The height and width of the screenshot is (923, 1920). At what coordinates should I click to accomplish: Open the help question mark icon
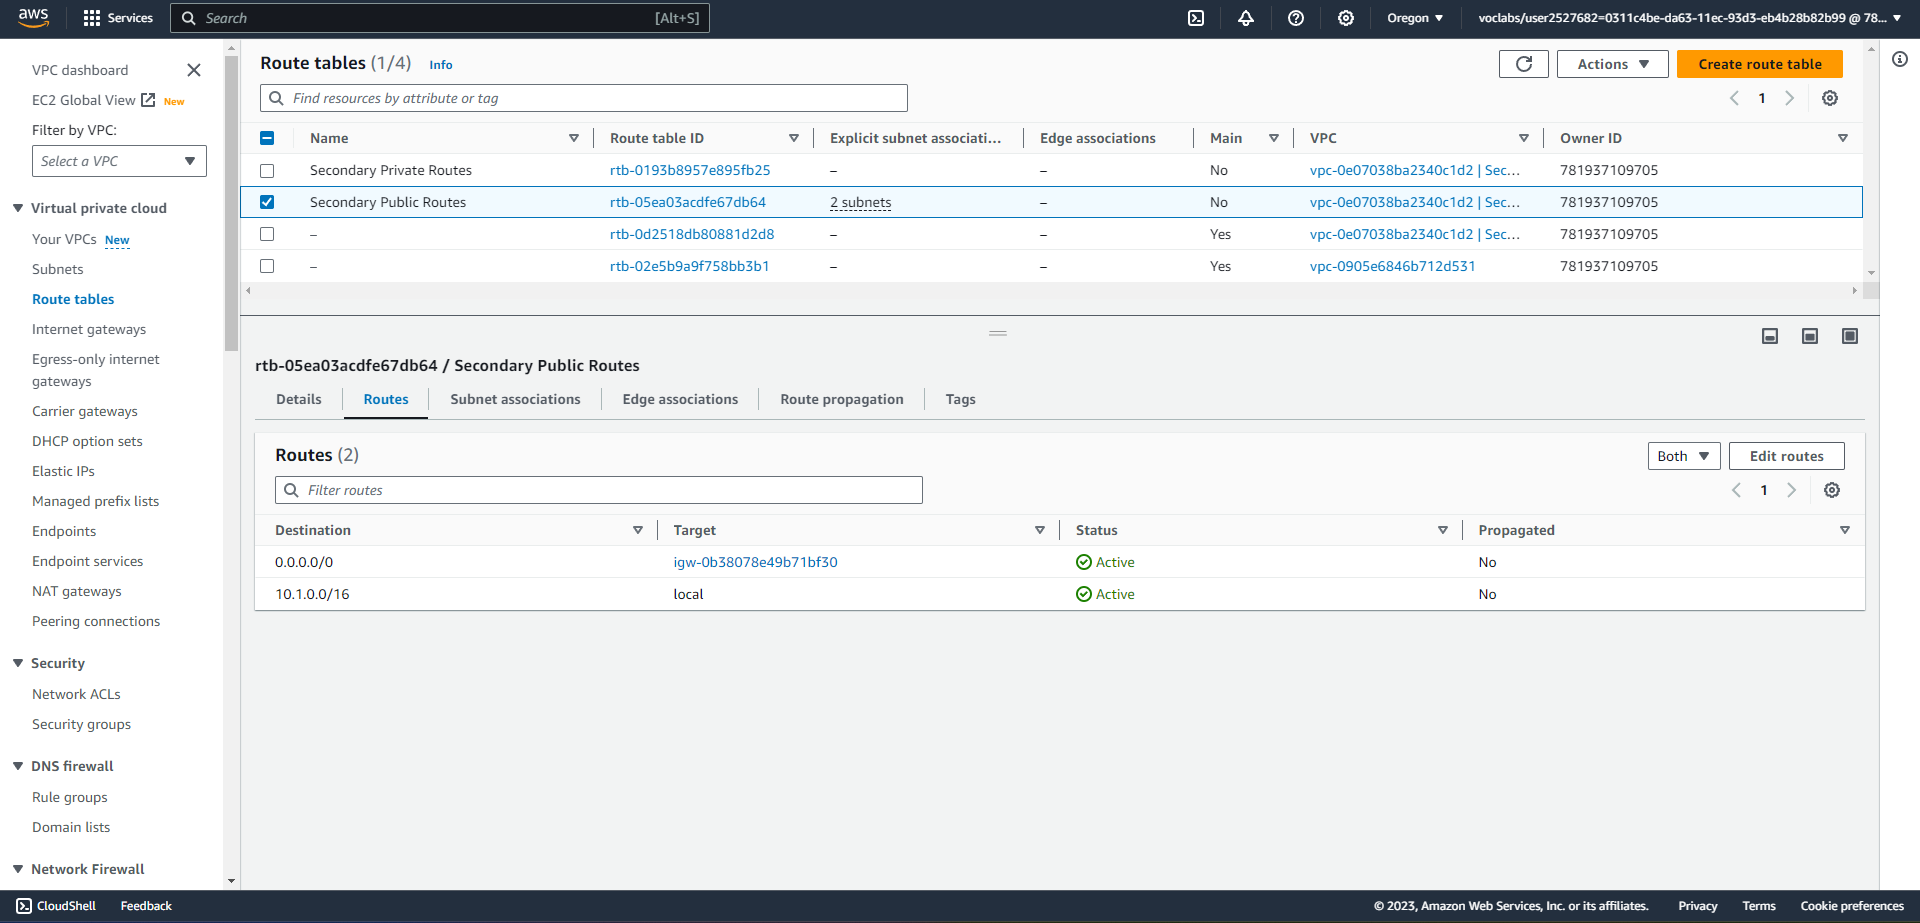(1295, 18)
